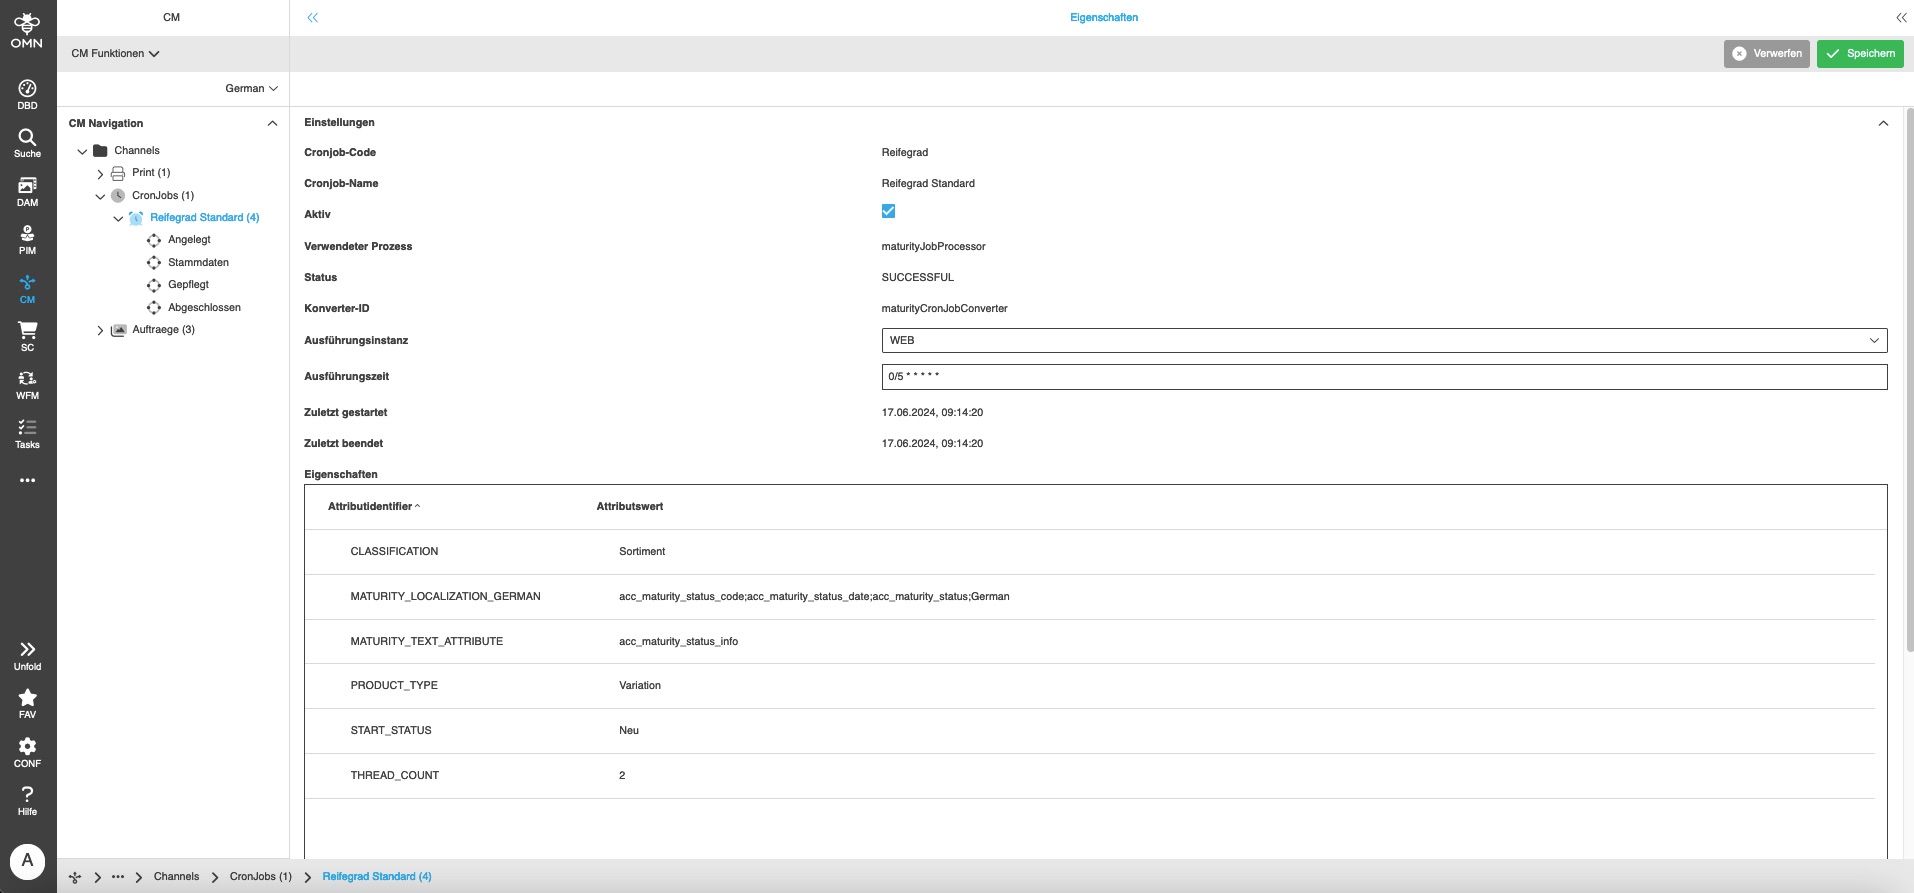Open the Ausführungsinstanz WEB dropdown
The width and height of the screenshot is (1914, 893).
tap(1383, 341)
